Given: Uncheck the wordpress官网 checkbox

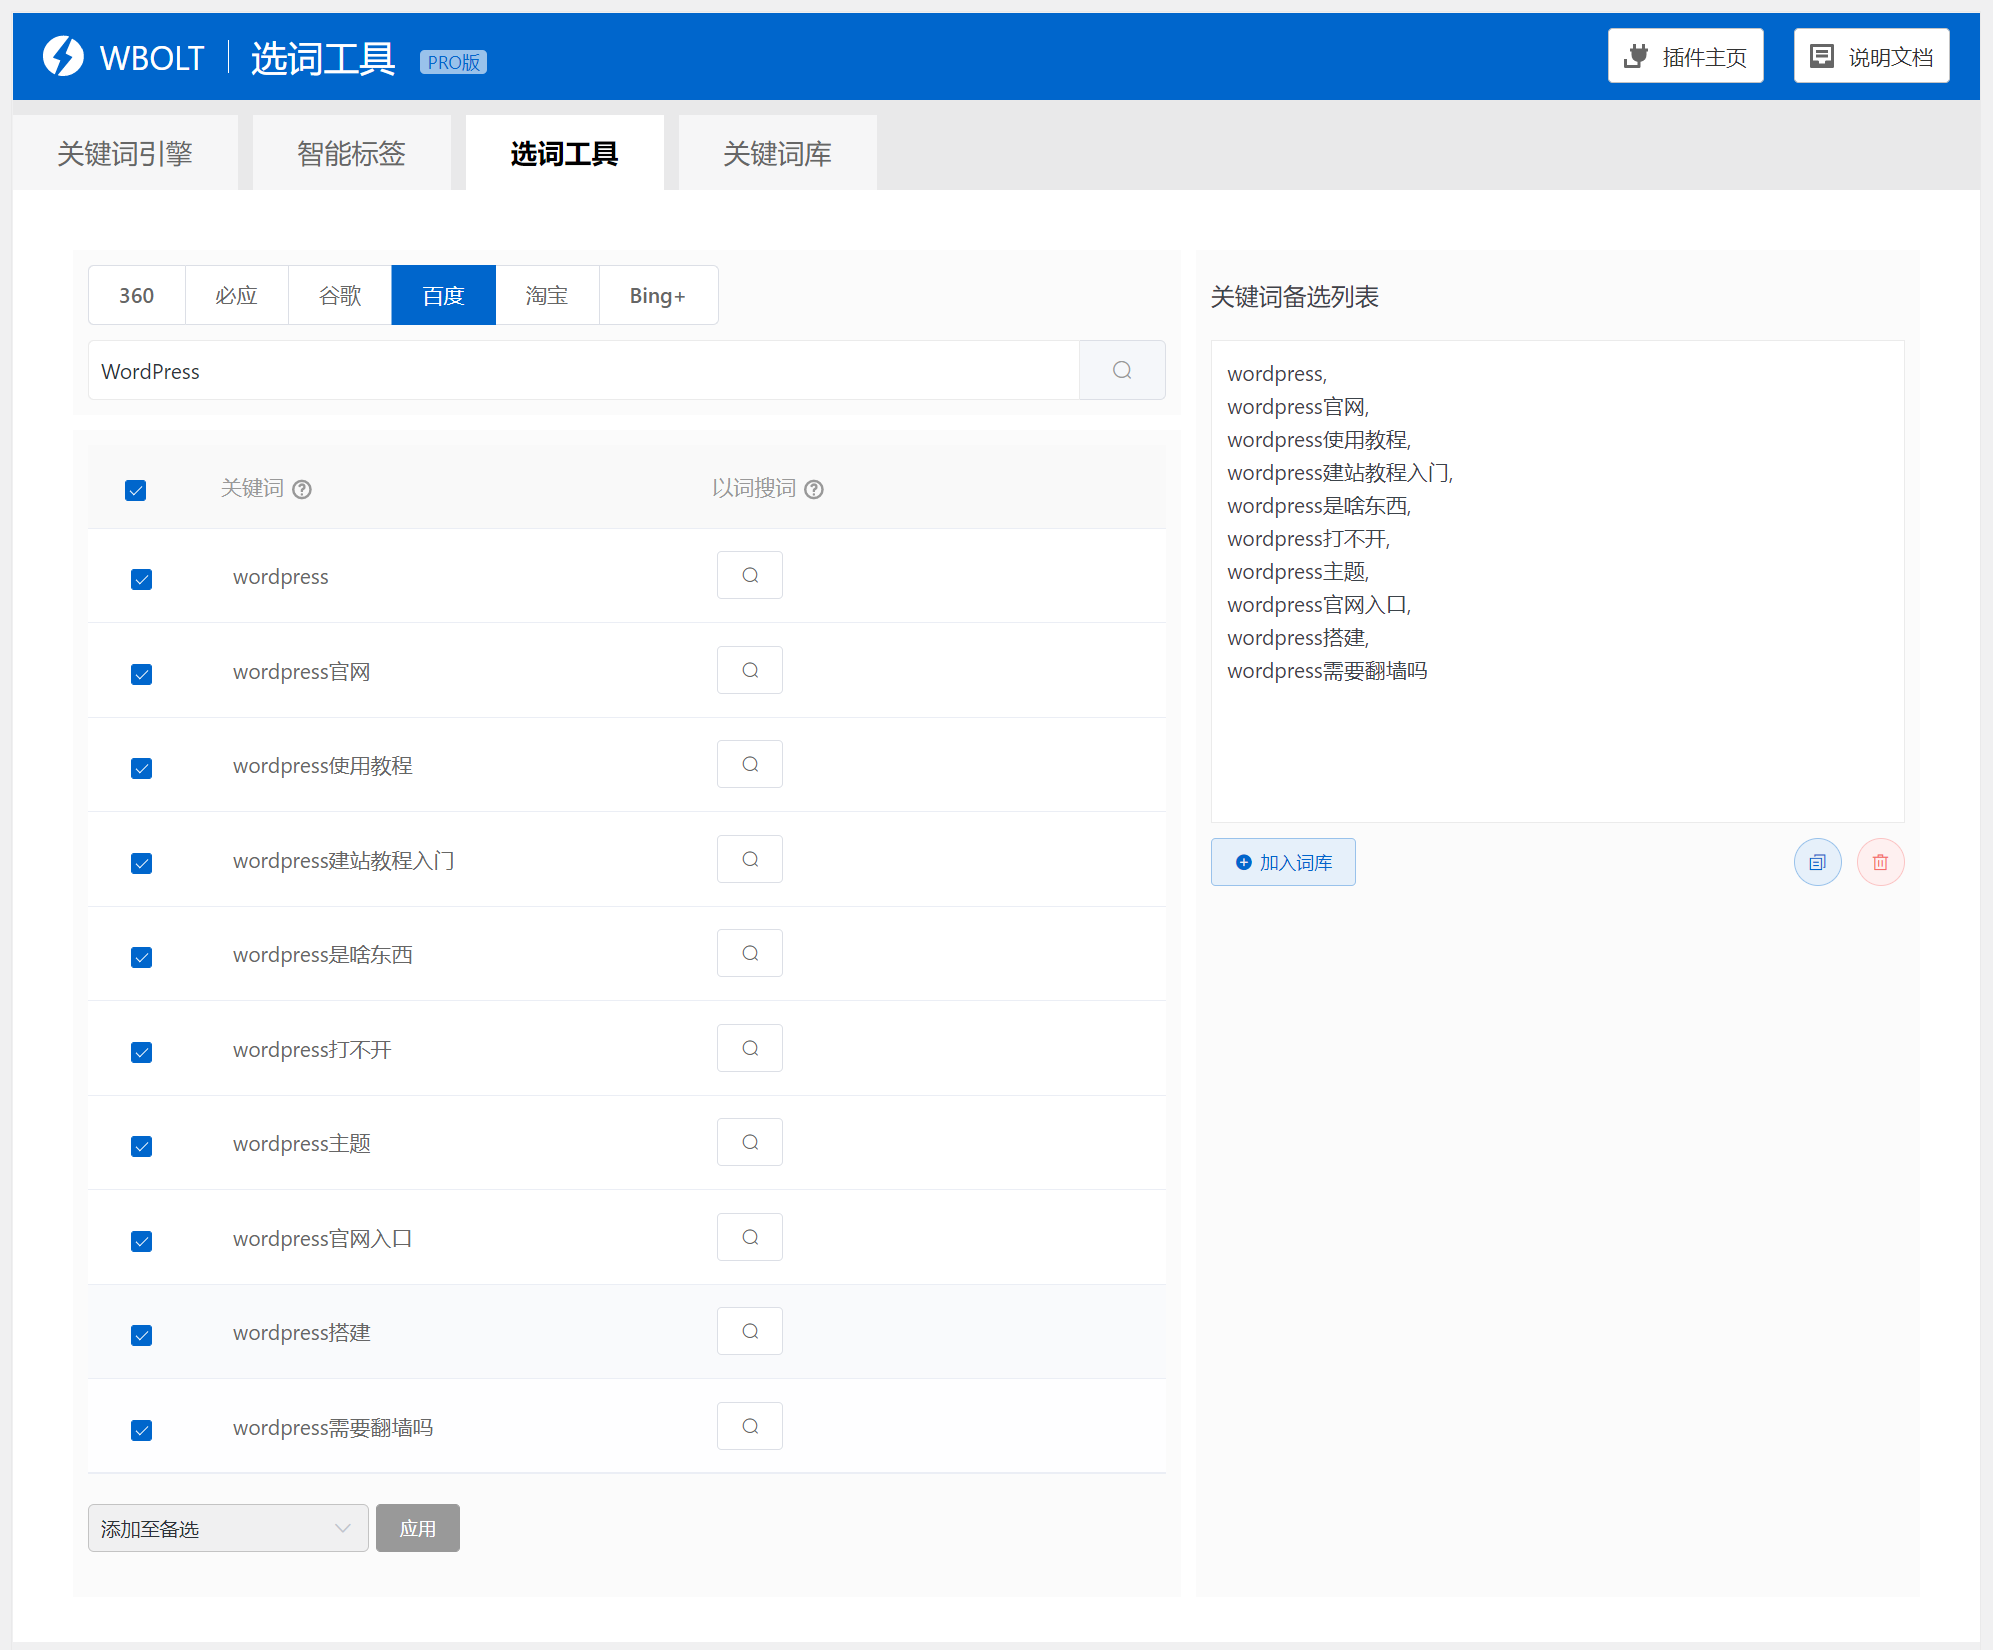Looking at the screenshot, I should 142,674.
